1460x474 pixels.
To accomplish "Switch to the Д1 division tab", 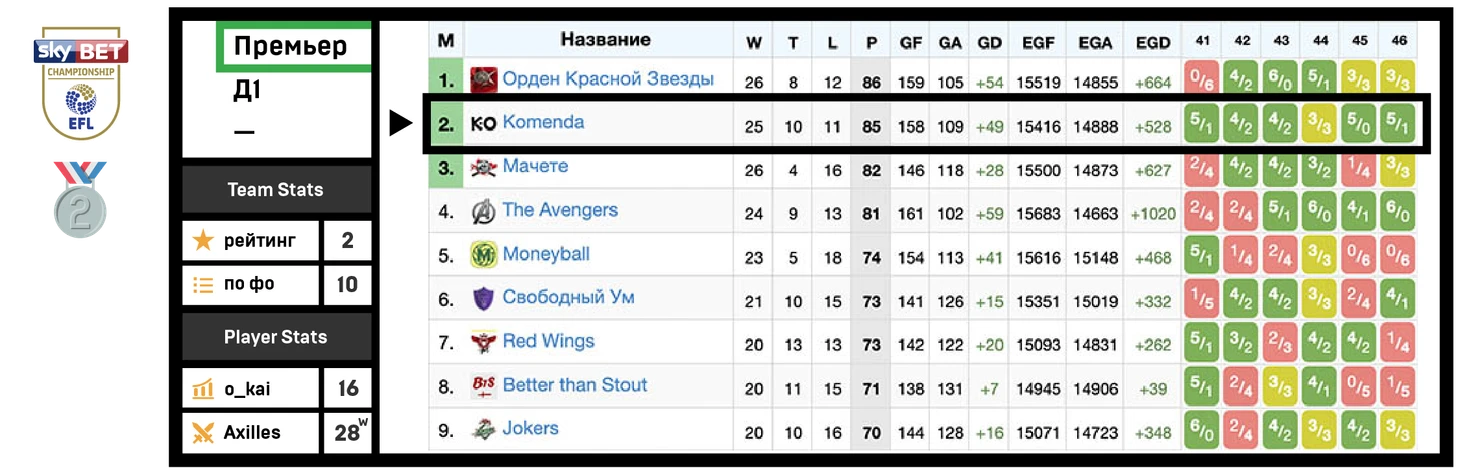I will point(247,91).
